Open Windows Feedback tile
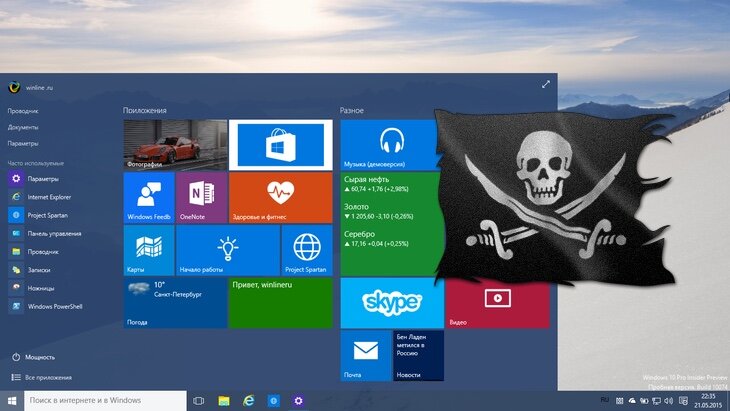This screenshot has height=411, width=730. click(149, 197)
